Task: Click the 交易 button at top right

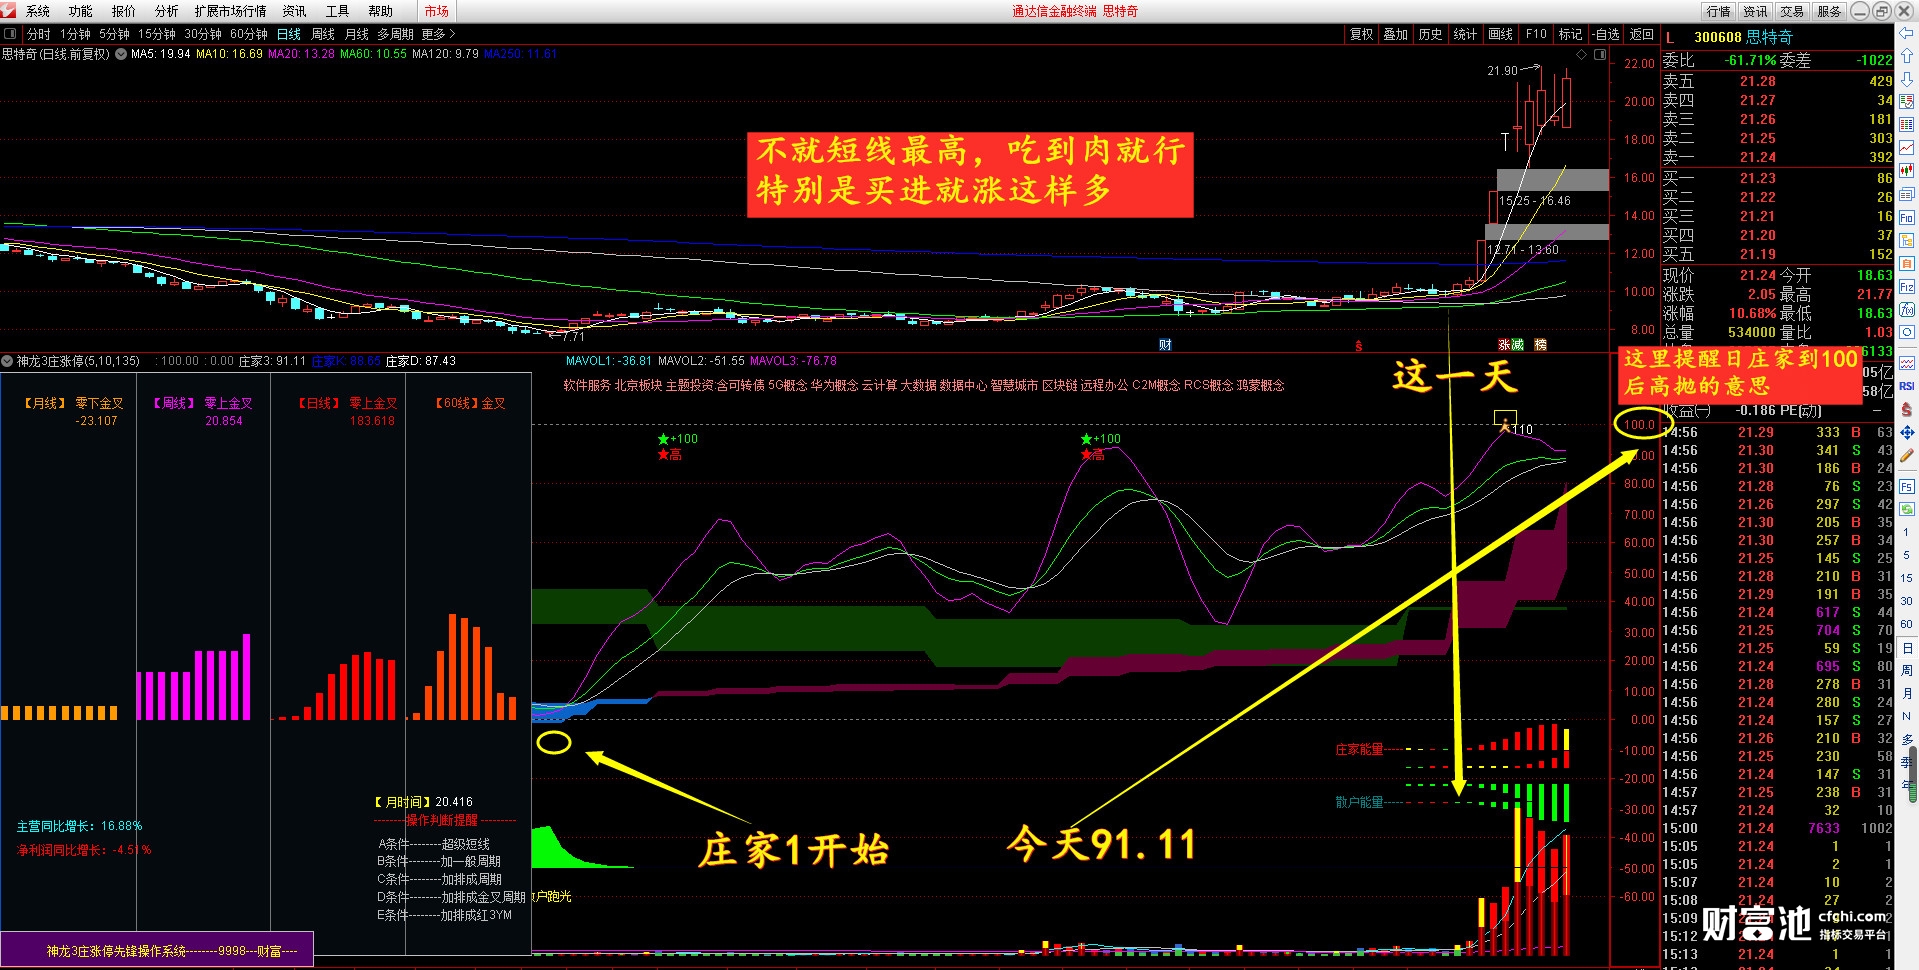Action: coord(1792,11)
